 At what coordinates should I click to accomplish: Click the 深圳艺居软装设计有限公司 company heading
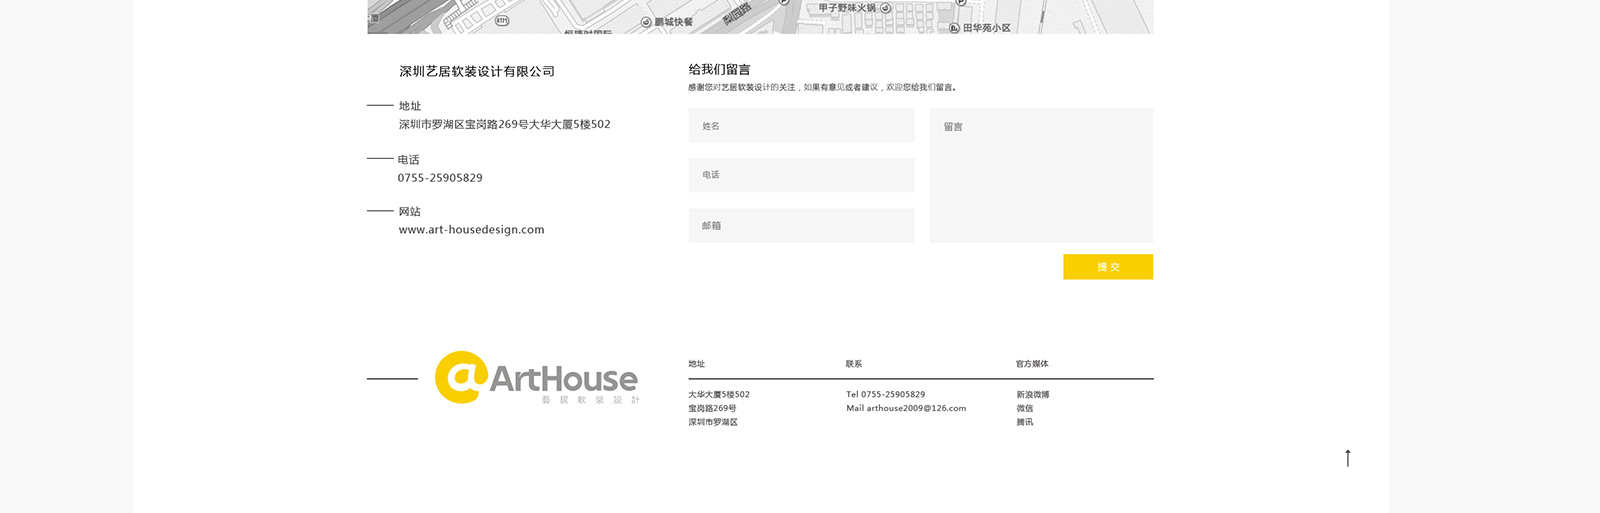pos(477,72)
